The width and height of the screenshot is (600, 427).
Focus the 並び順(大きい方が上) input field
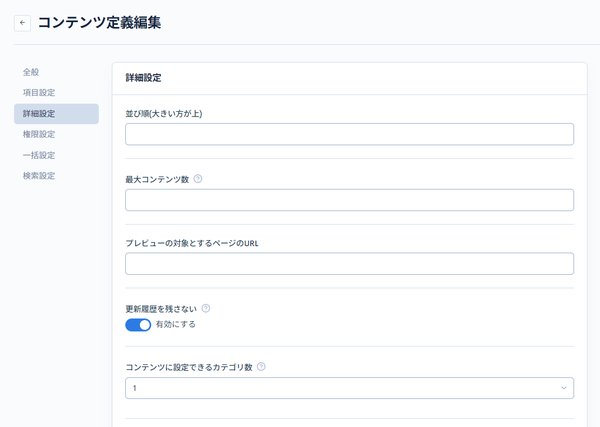coord(349,134)
